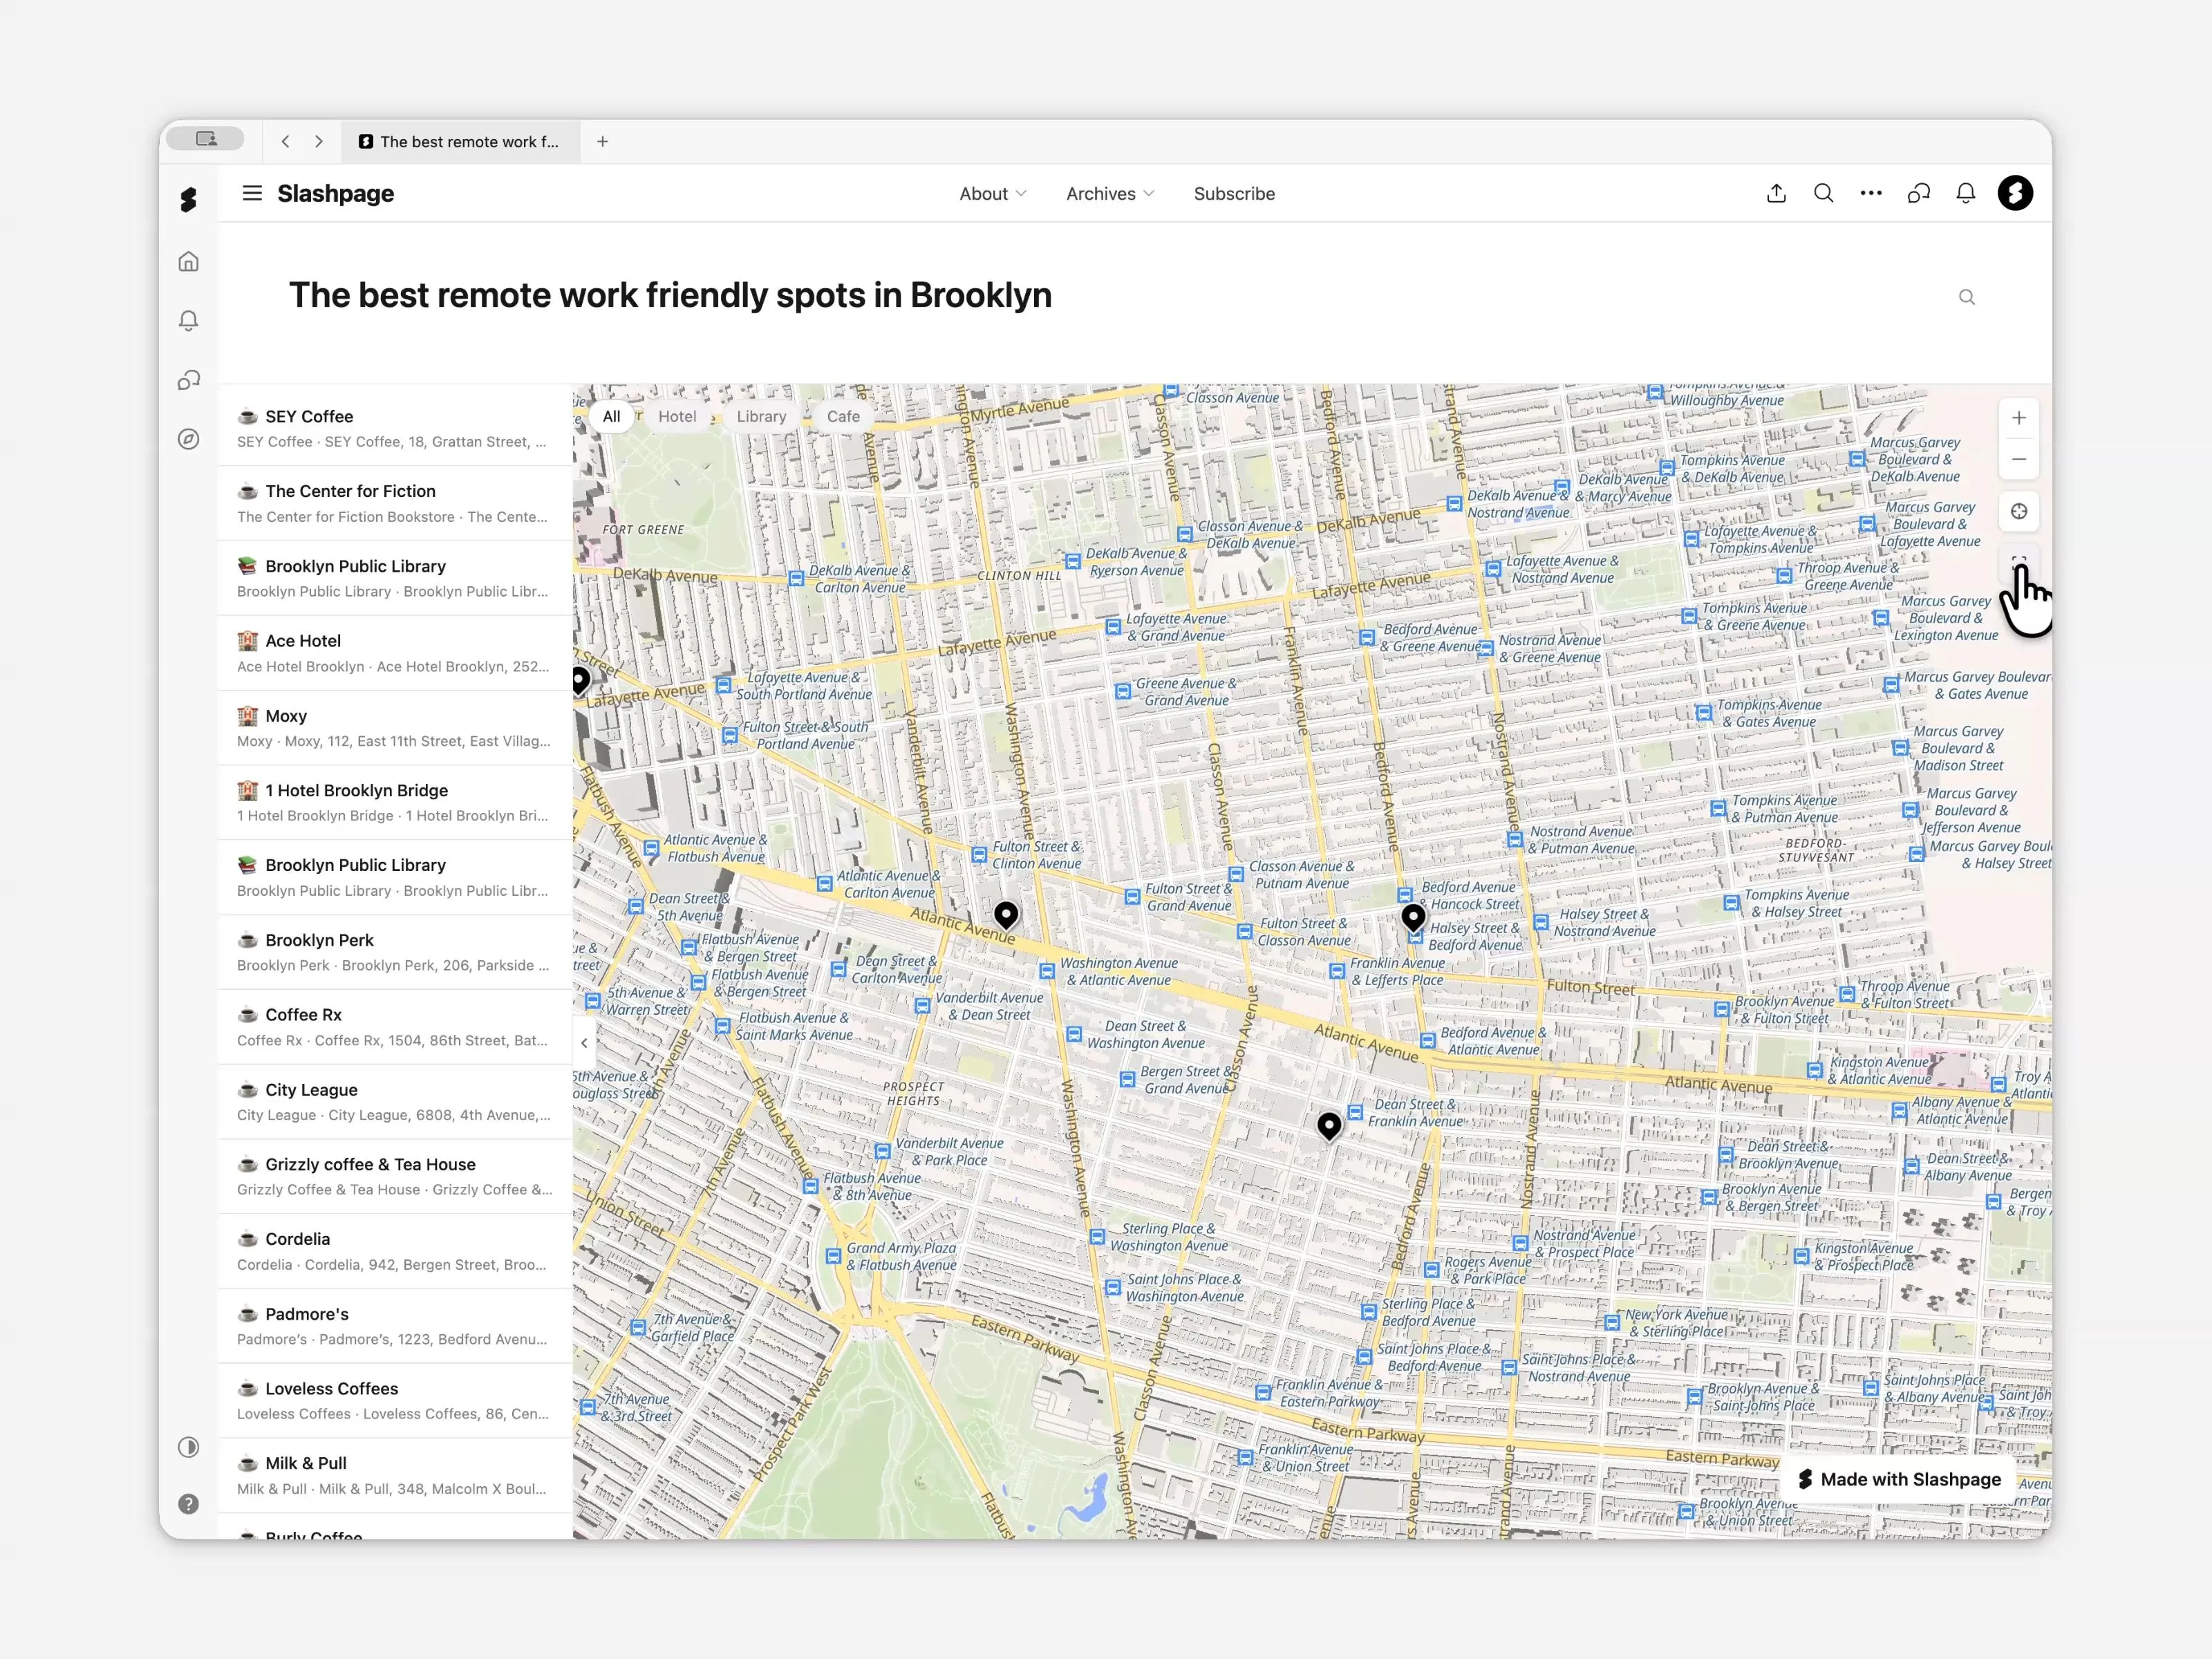
Task: Click map pin near Dean Street & Franklin Avenue
Action: 1329,1126
